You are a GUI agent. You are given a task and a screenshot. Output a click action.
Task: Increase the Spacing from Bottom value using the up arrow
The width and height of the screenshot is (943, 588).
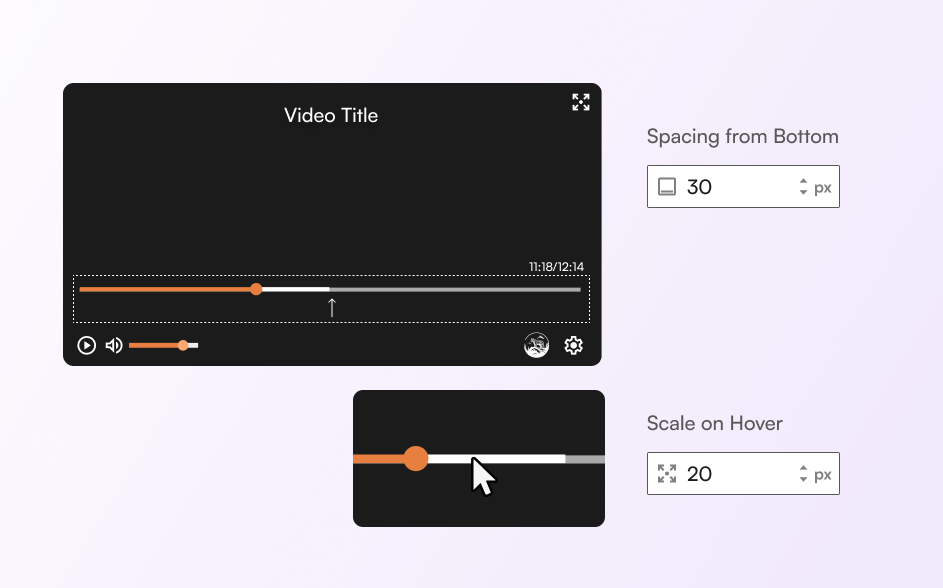[803, 180]
